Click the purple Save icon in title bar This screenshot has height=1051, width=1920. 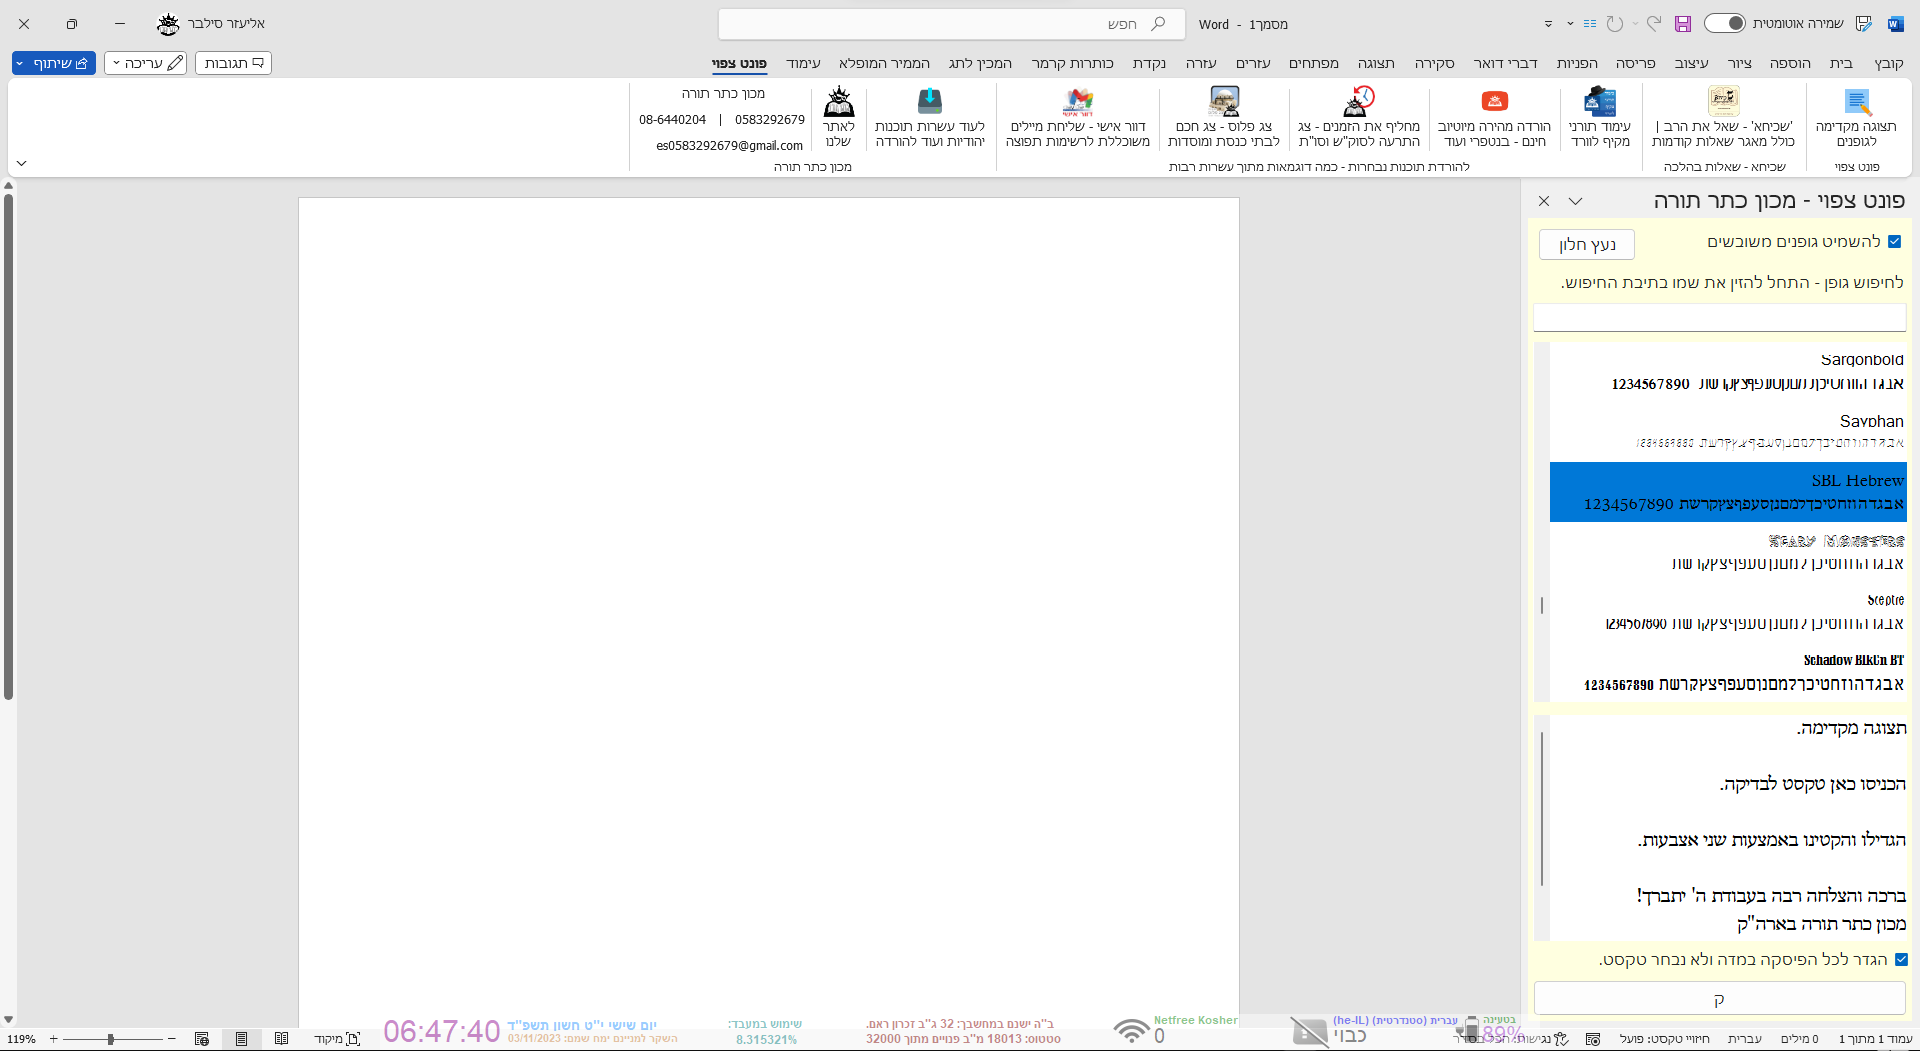[x=1683, y=24]
